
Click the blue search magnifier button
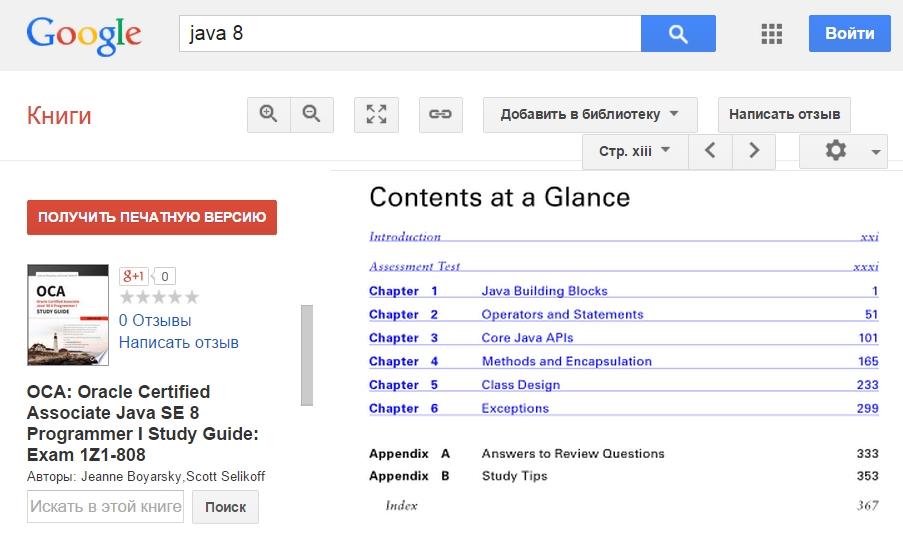click(678, 34)
